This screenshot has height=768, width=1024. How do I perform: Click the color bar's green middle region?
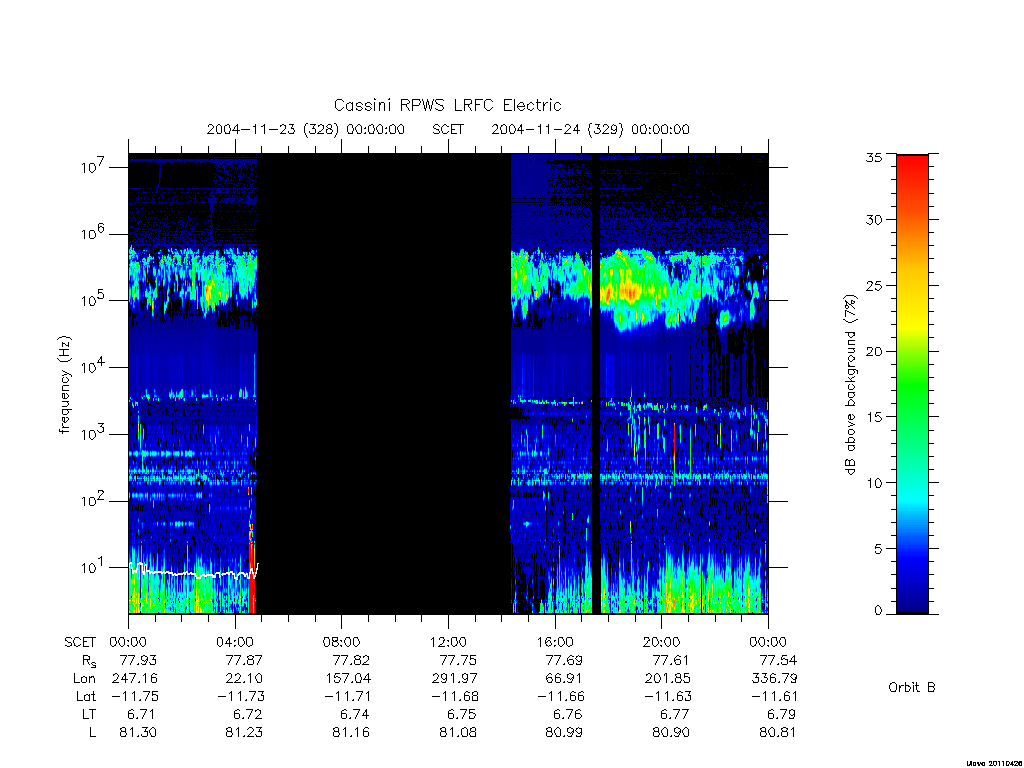[x=912, y=385]
